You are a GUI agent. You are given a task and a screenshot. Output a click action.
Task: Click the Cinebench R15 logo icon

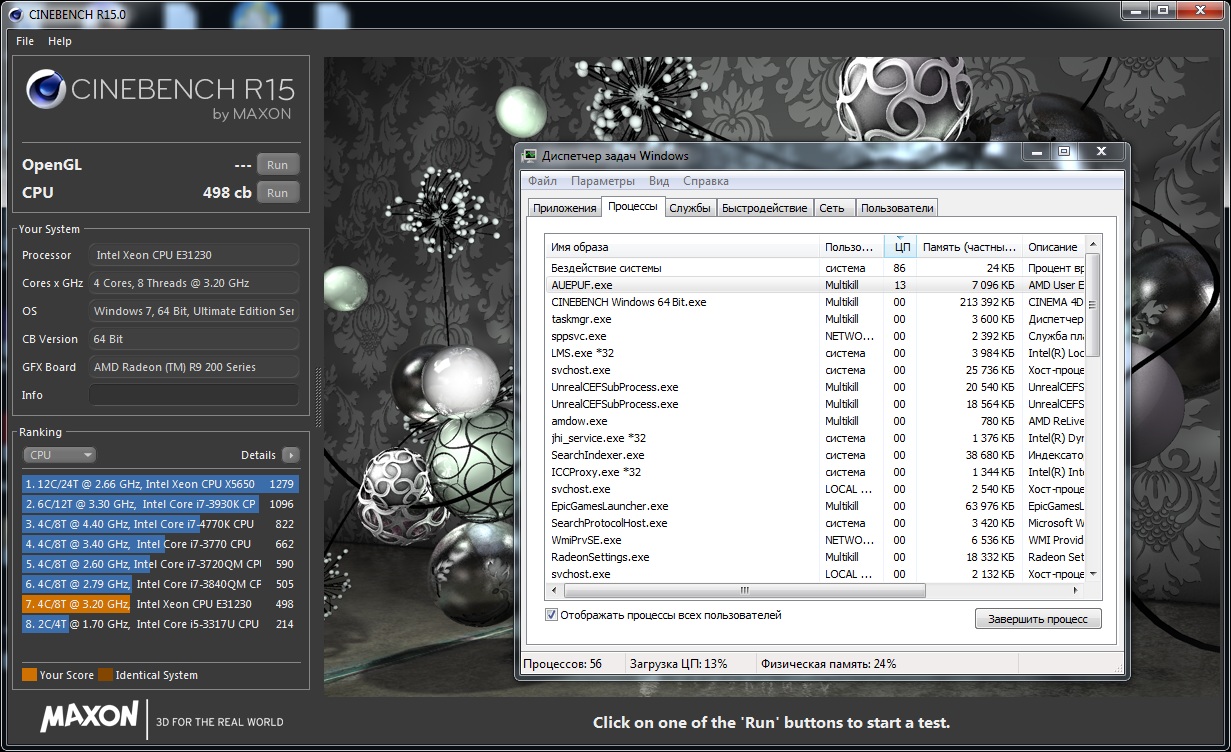[45, 91]
